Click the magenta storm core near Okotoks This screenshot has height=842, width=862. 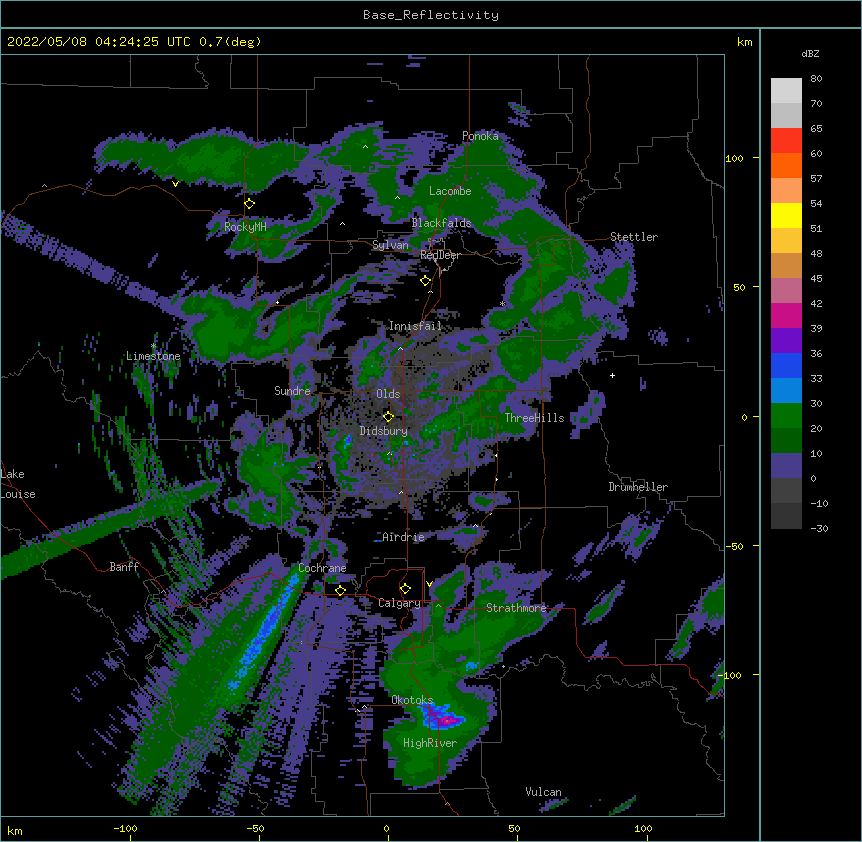447,719
